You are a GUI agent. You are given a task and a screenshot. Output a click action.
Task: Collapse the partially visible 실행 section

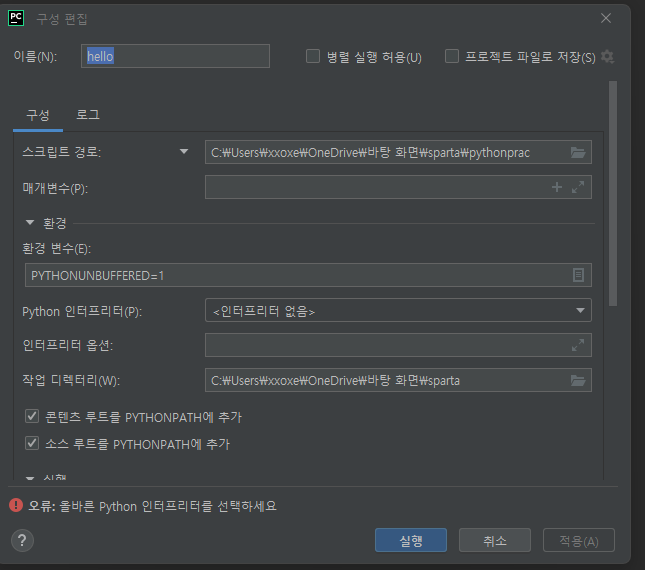coord(30,478)
